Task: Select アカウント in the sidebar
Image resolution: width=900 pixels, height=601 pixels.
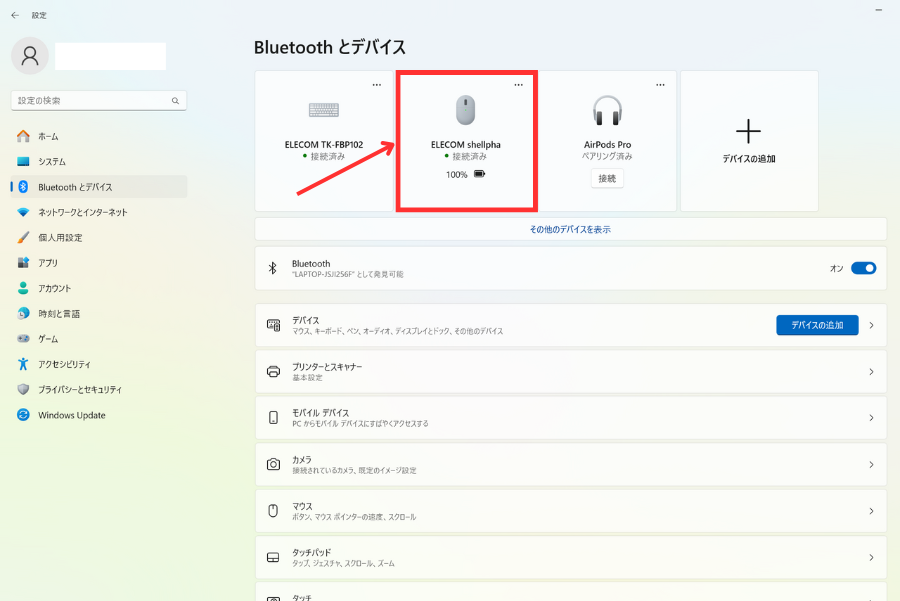Action: pos(99,288)
